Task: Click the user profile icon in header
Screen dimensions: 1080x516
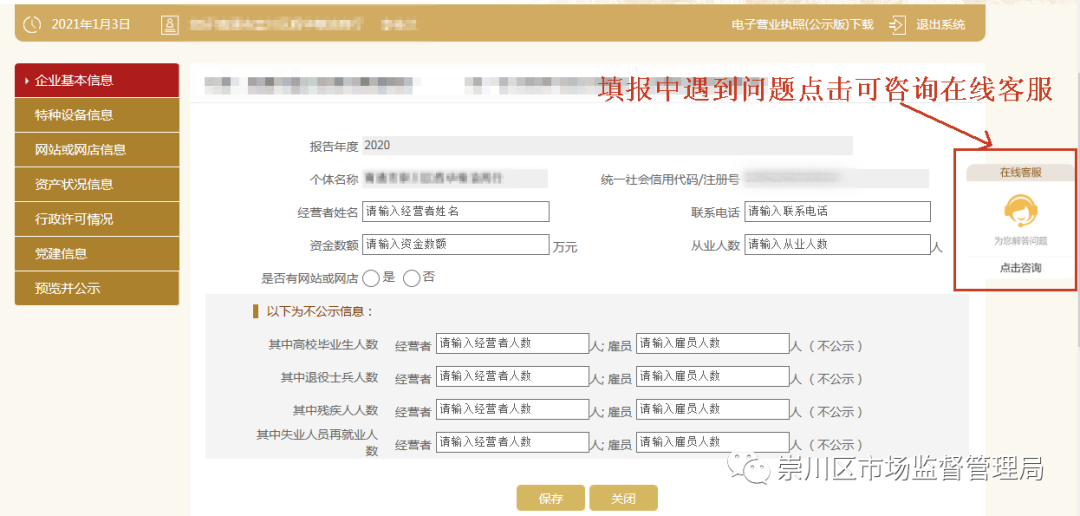Action: (169, 24)
